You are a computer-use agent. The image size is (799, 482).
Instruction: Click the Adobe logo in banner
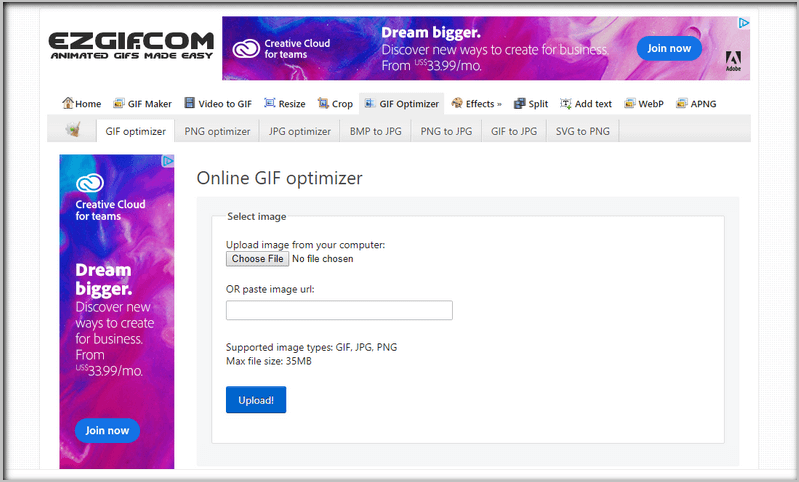click(733, 61)
